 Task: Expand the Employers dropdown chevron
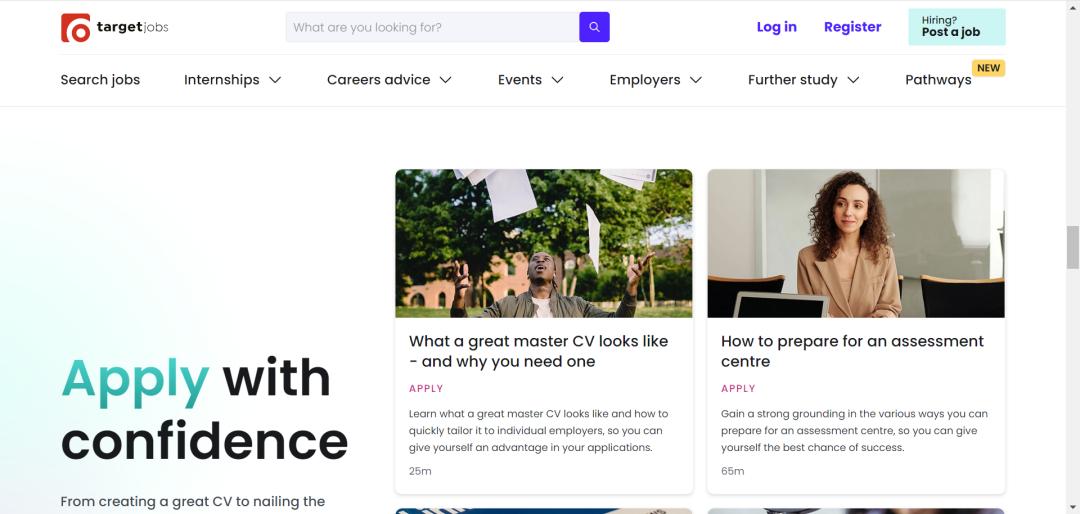tap(696, 80)
